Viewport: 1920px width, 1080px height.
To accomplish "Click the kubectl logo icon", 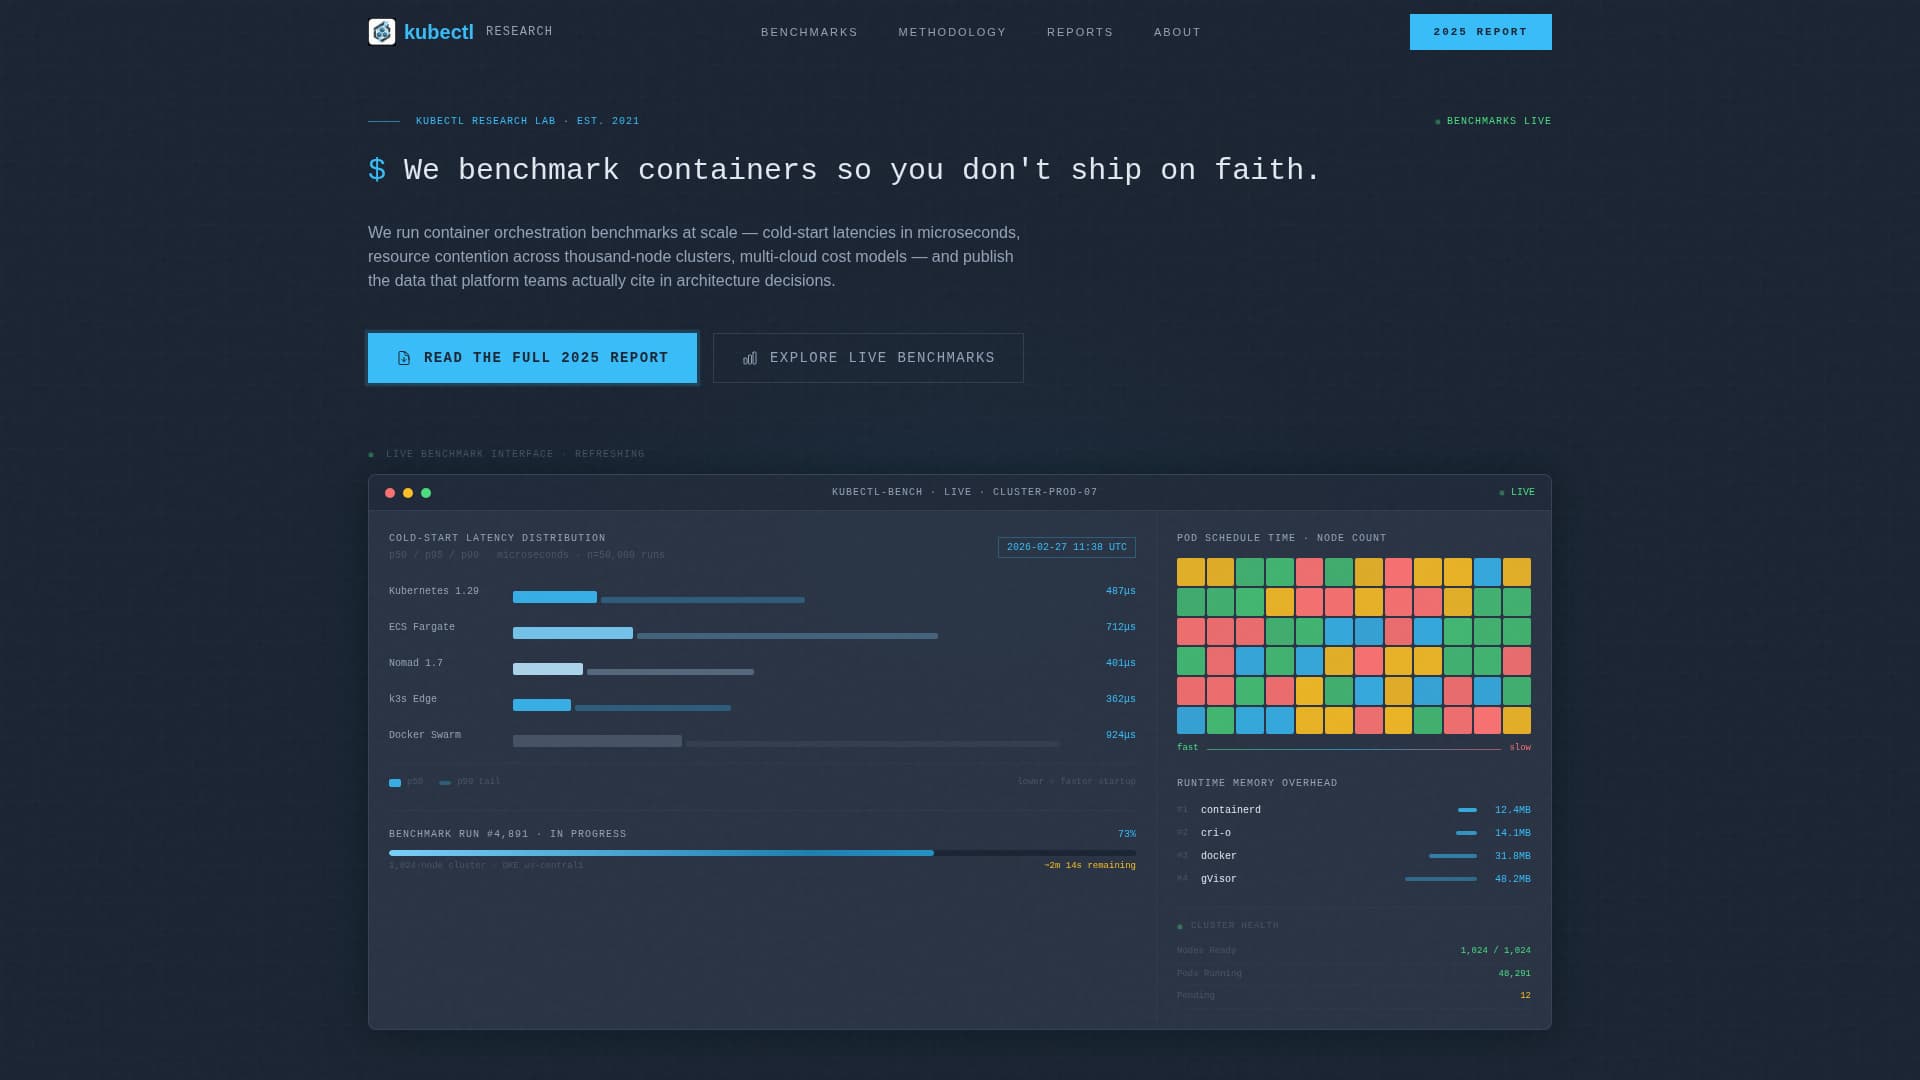I will coord(382,32).
